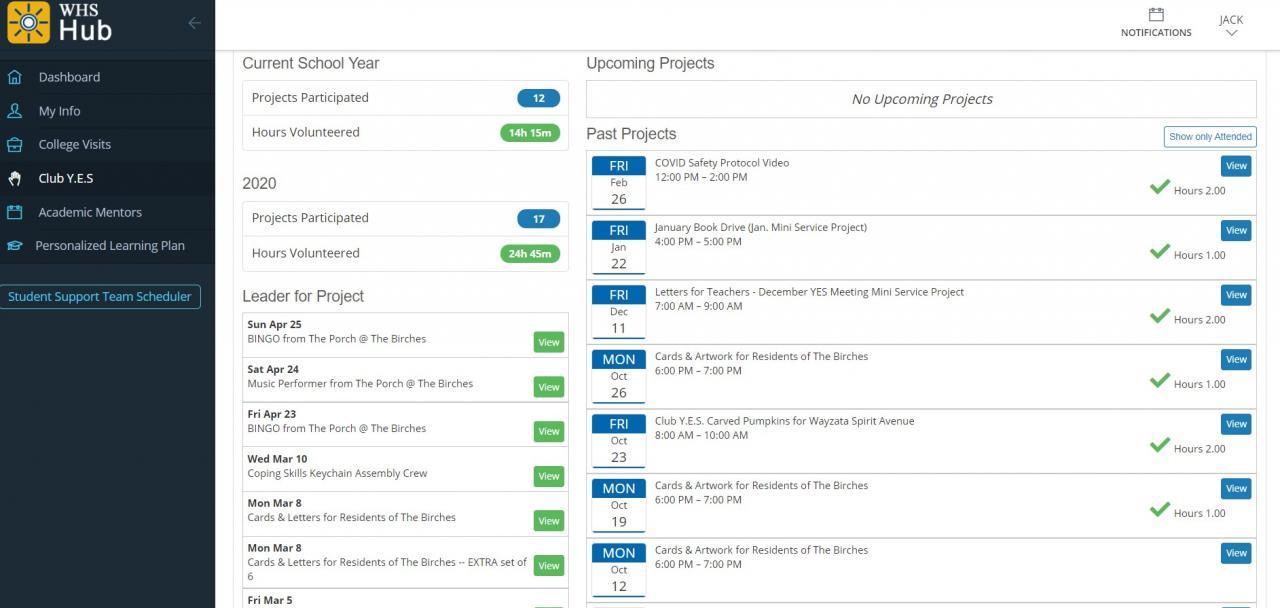The image size is (1280, 608).
Task: Click the Personalized Learning Plan graduation cap icon
Action: (x=15, y=246)
